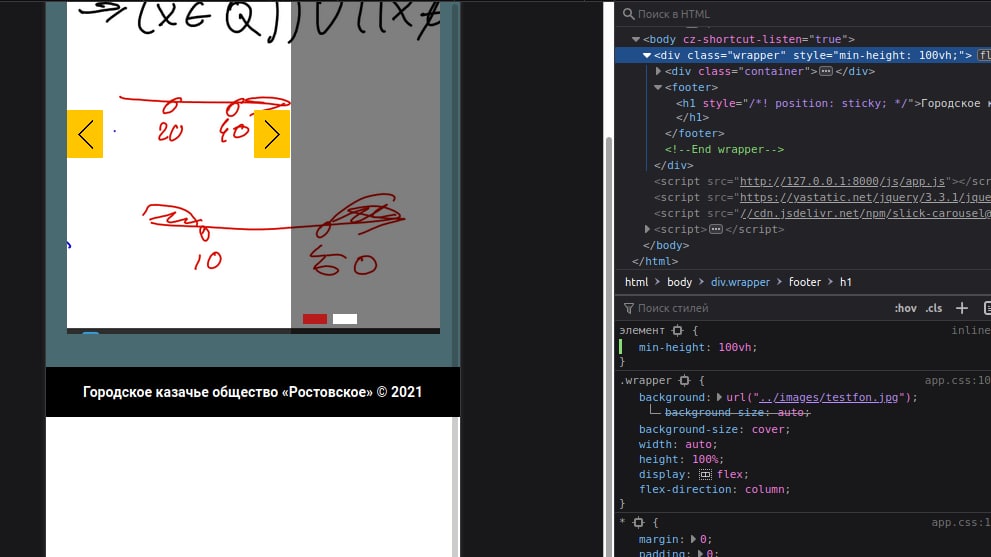
Task: Expand the background shorthand property
Action: point(719,398)
